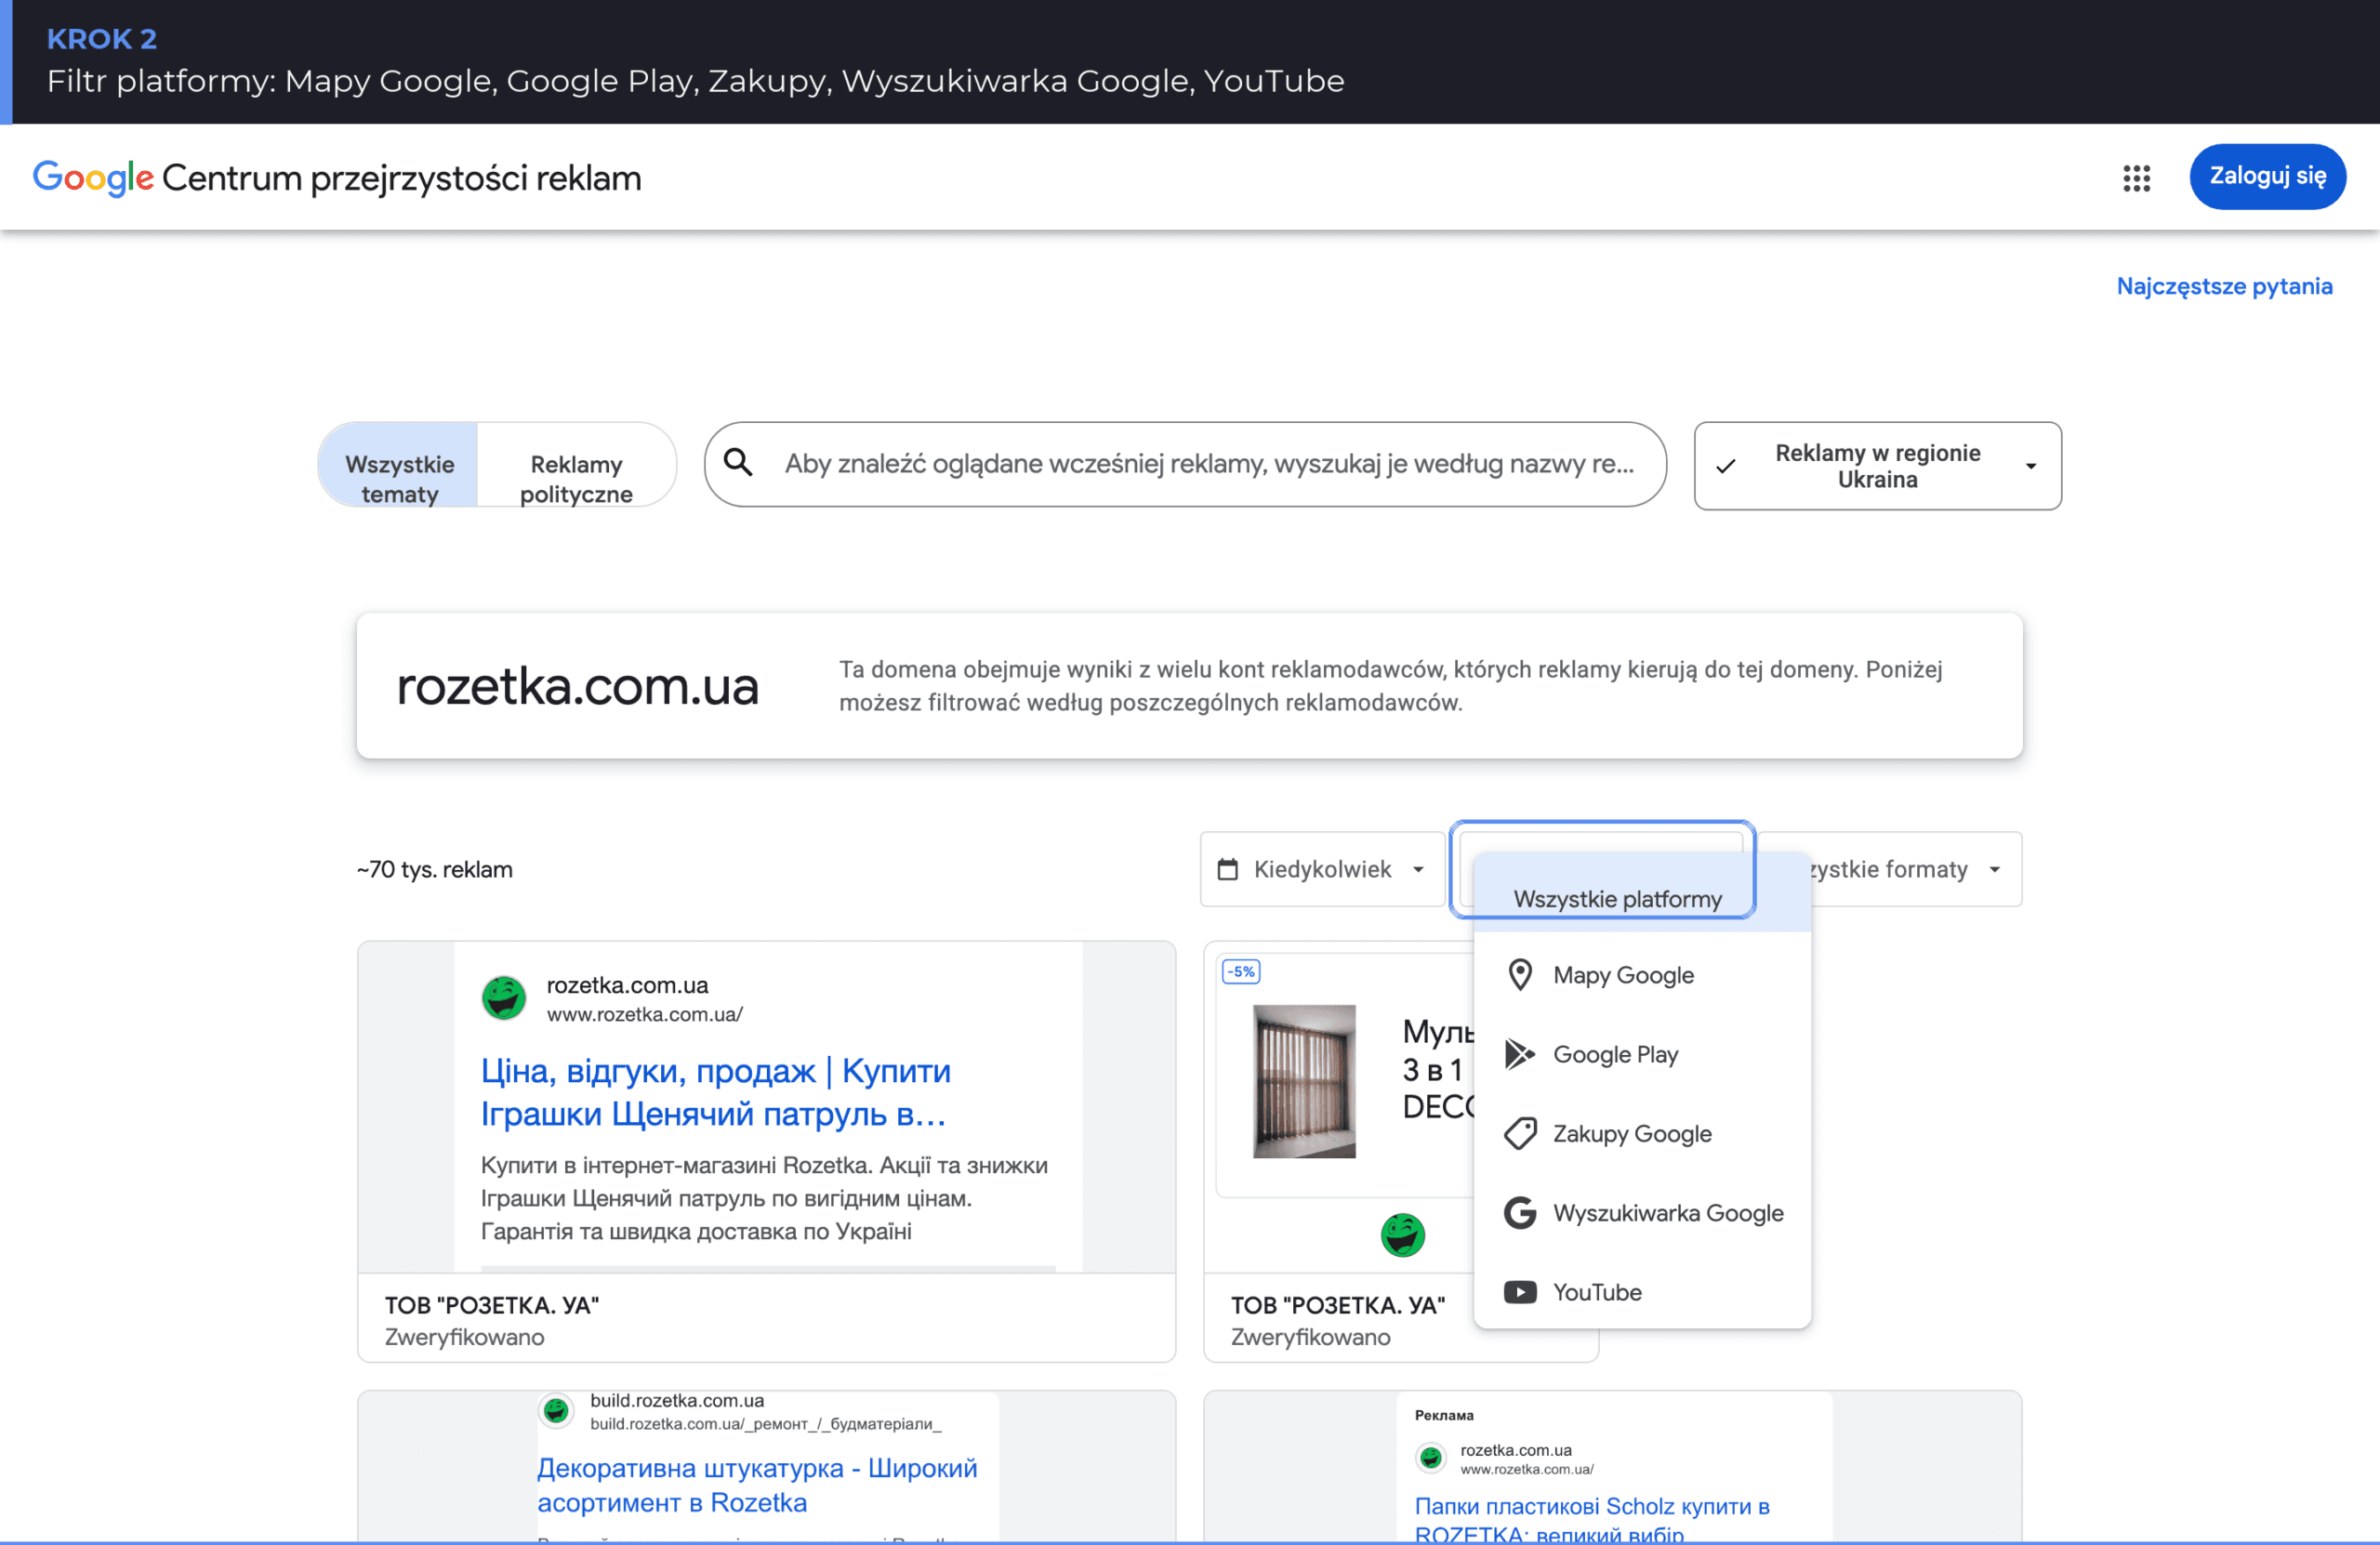Open the Google apps grid icon
Viewport: 2380px width, 1545px height.
click(2136, 178)
